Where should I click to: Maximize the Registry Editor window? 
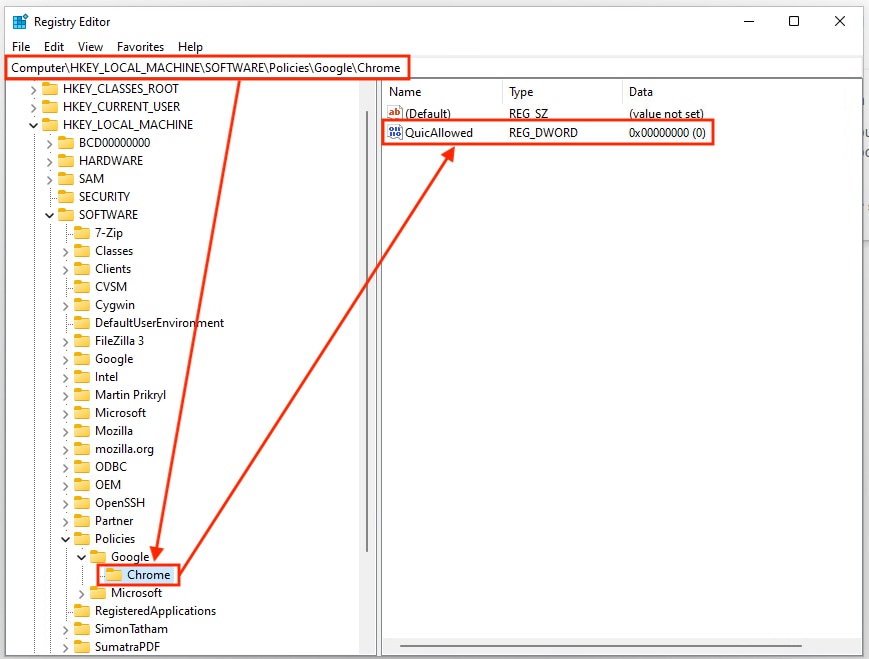point(794,22)
